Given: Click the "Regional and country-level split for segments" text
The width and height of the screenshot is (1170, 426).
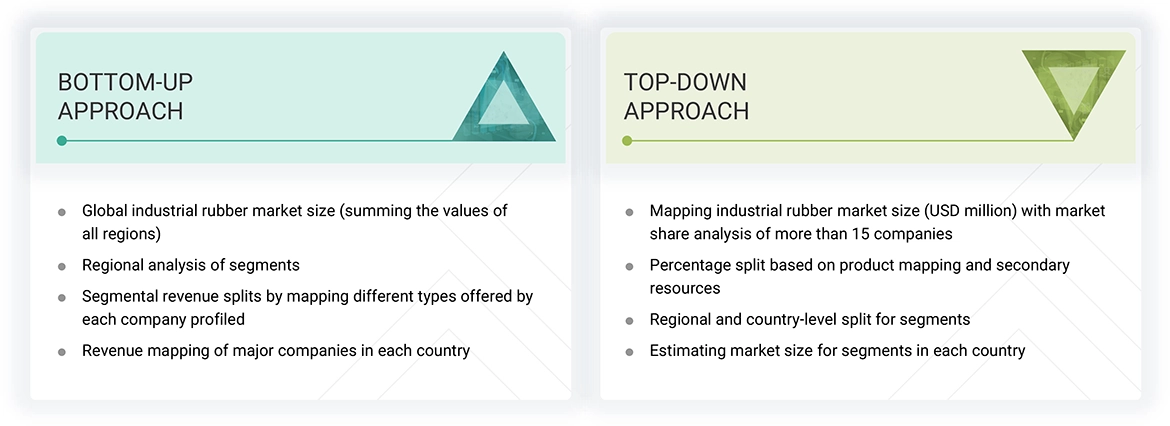Looking at the screenshot, I should pos(810,320).
